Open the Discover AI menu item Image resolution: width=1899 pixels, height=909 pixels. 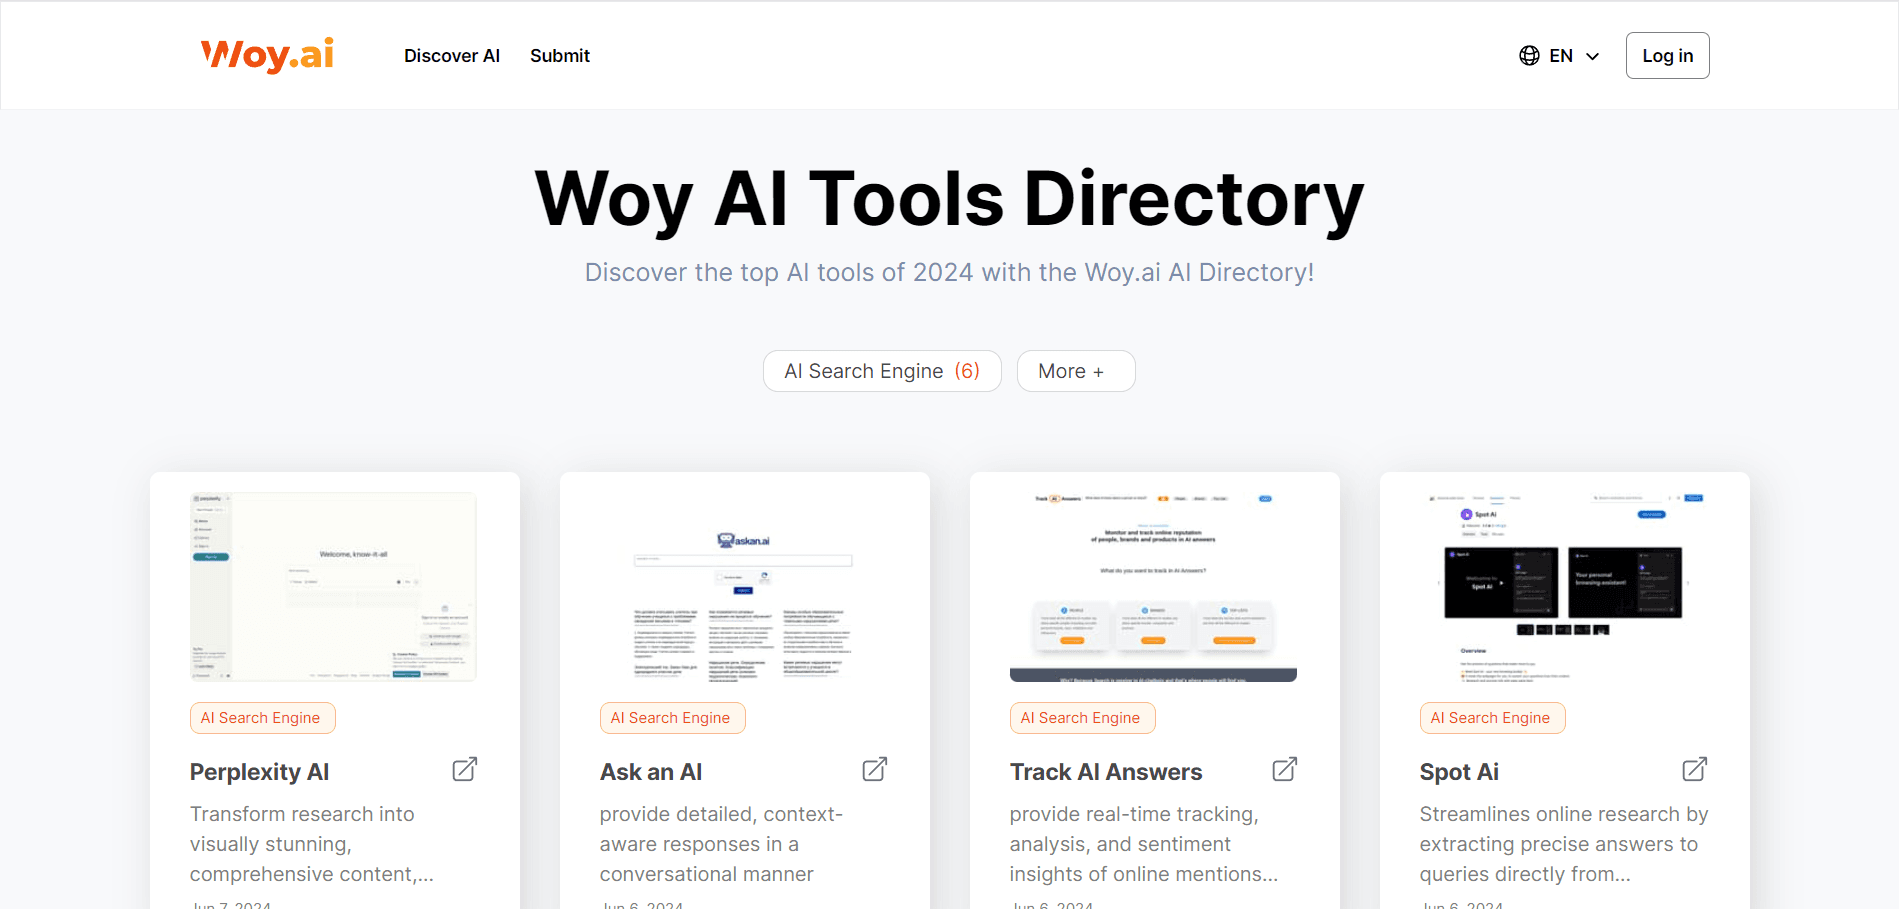point(452,56)
